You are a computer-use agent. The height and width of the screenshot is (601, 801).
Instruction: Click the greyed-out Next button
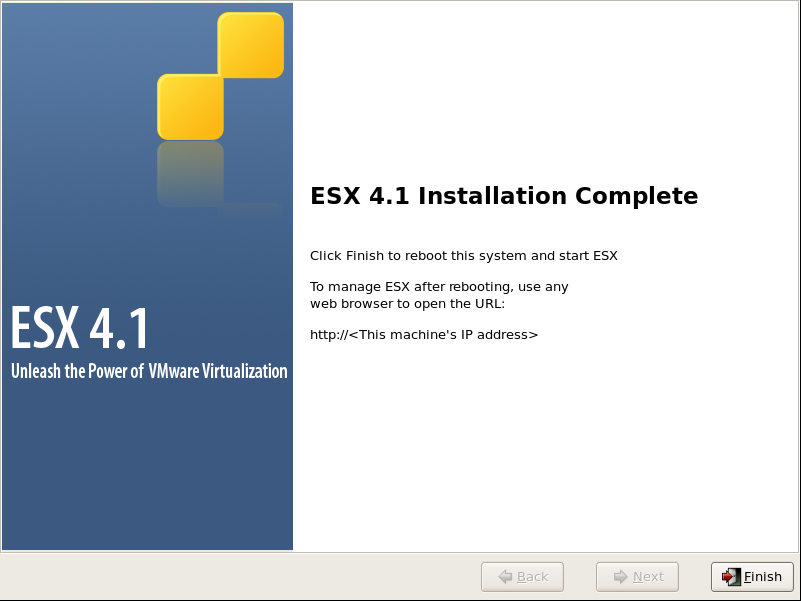(x=637, y=576)
